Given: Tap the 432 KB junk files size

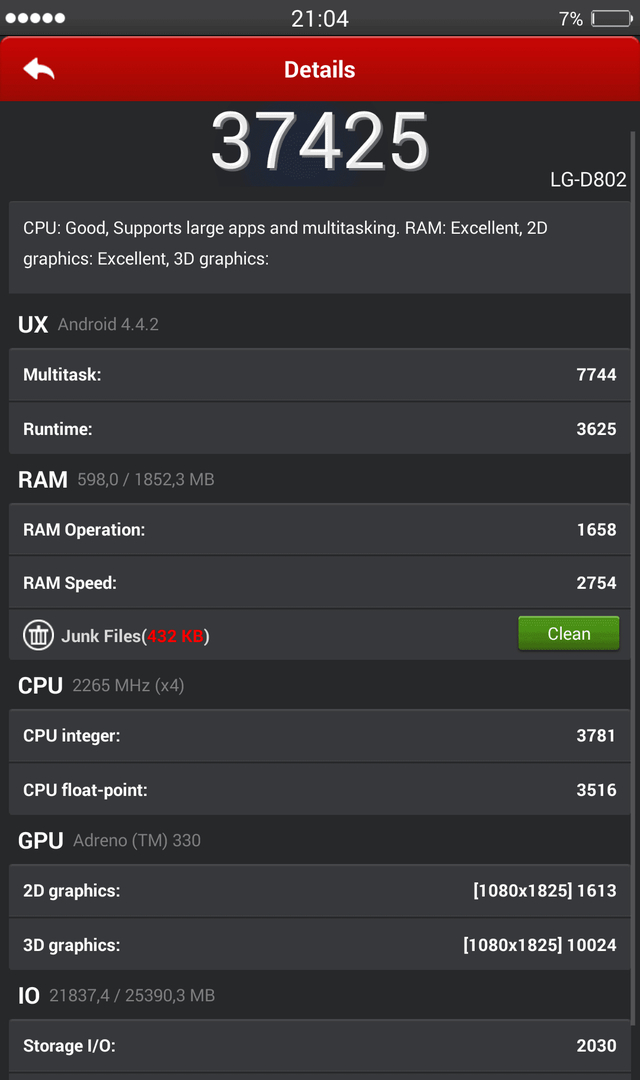Looking at the screenshot, I should pos(175,636).
